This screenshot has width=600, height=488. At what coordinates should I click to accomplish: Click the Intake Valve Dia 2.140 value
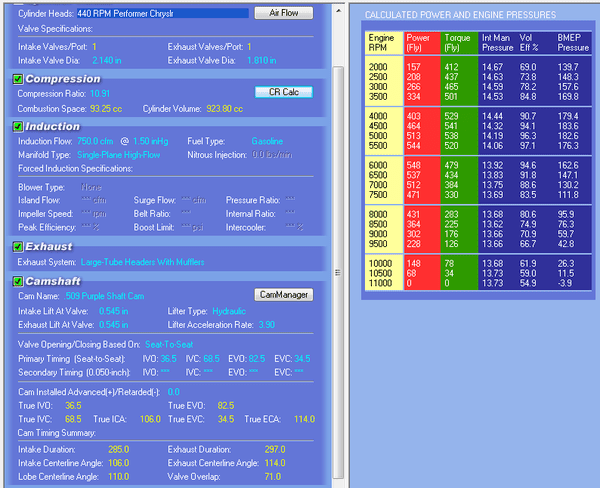[x=106, y=60]
